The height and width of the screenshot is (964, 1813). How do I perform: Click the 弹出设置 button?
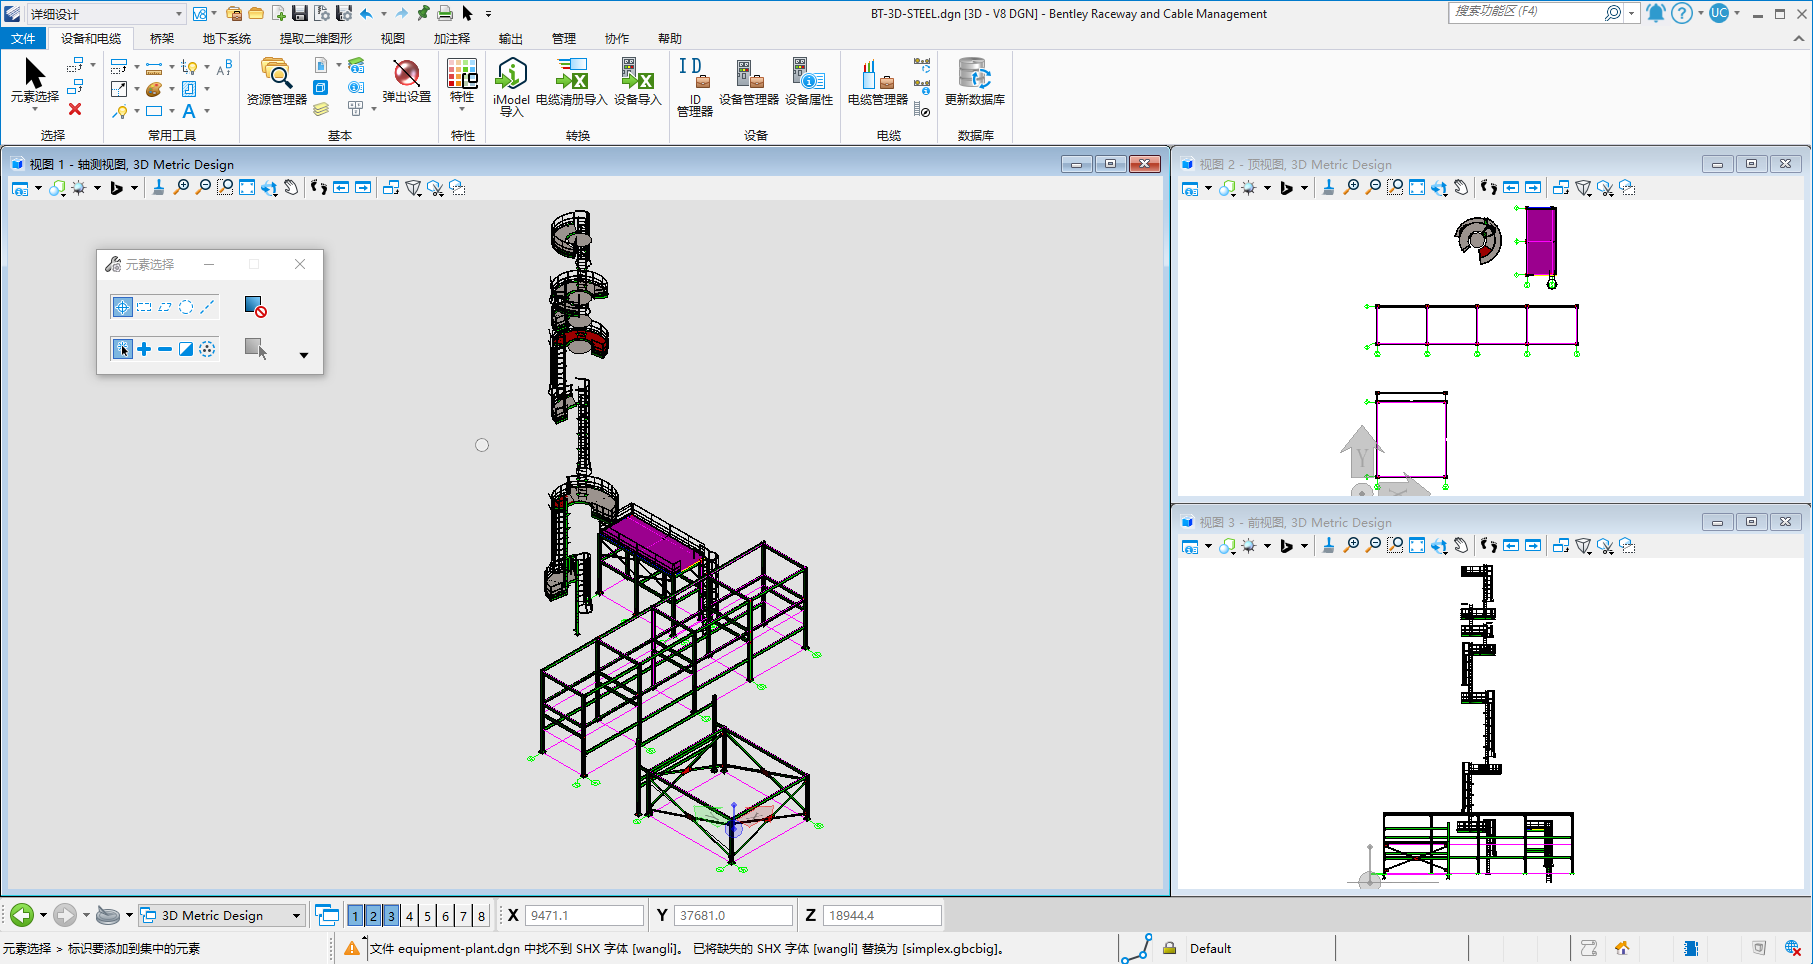tap(406, 81)
